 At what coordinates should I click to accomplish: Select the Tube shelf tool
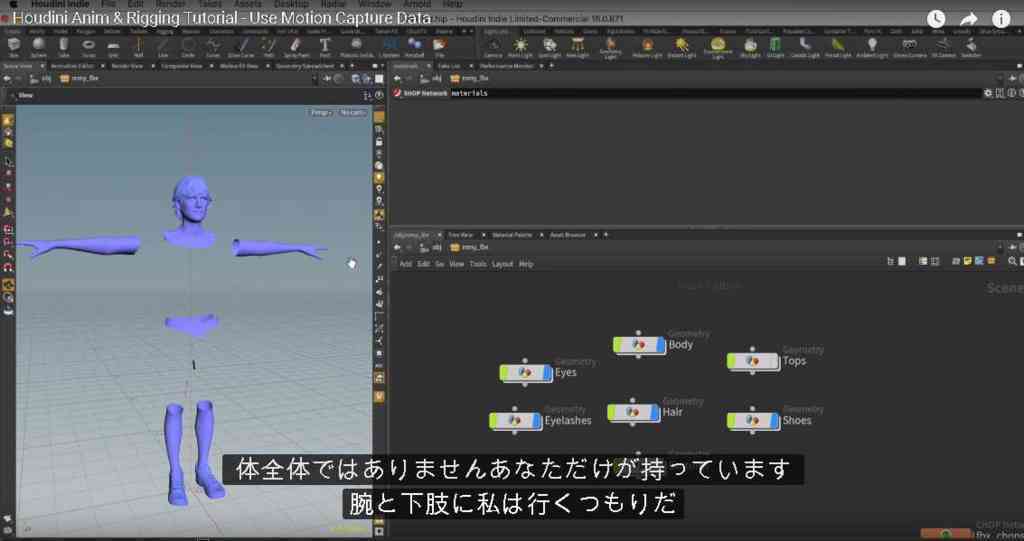(63, 46)
